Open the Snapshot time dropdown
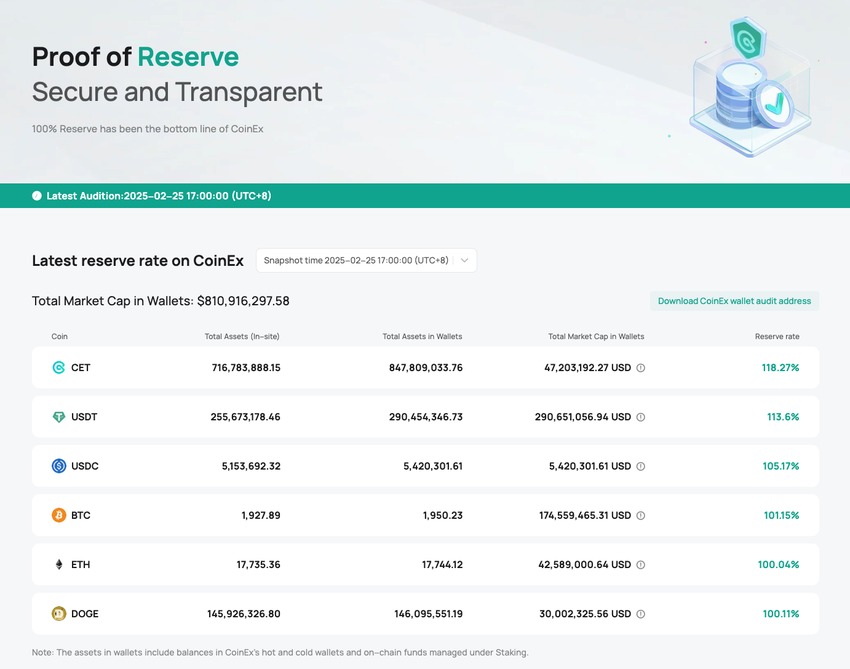The height and width of the screenshot is (669, 850). (x=366, y=260)
